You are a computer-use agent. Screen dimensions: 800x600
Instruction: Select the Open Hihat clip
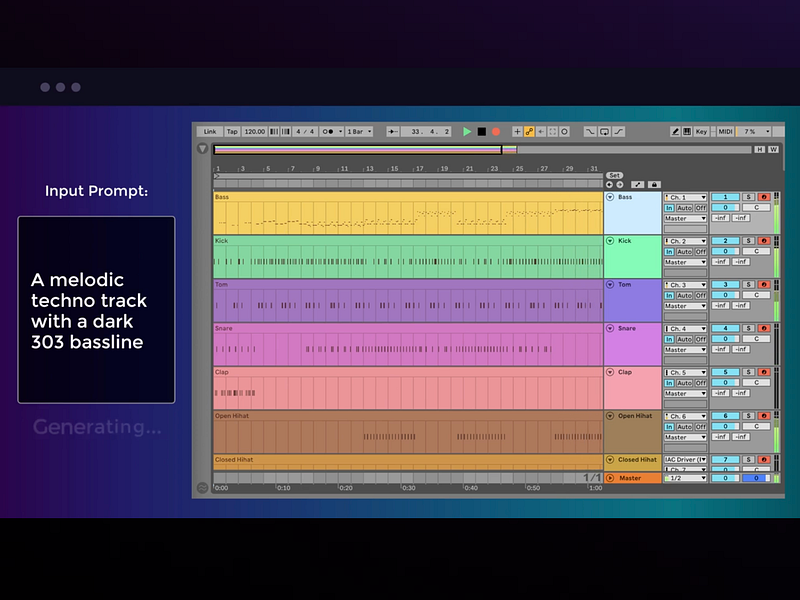click(408, 432)
